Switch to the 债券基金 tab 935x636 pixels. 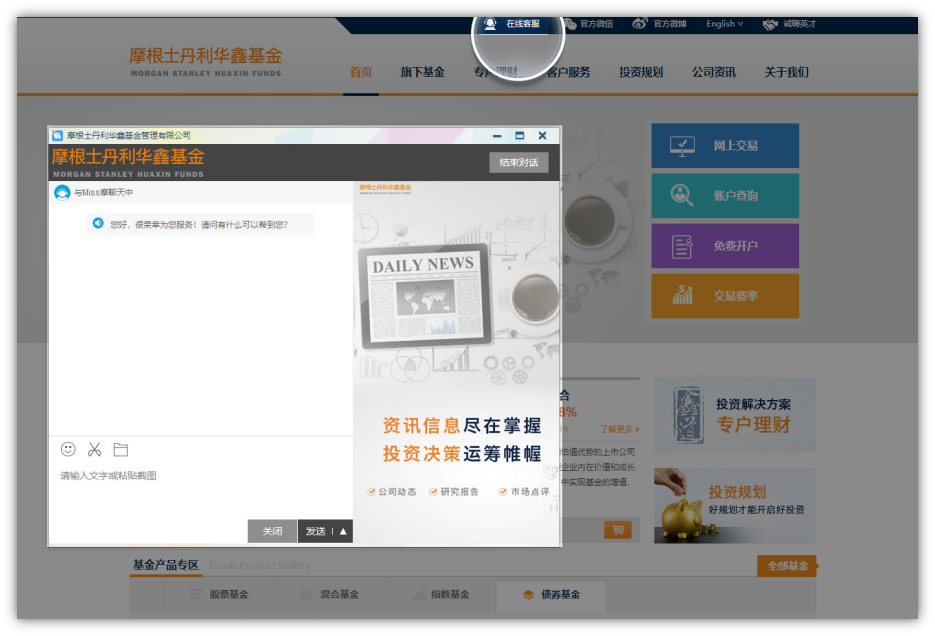click(x=552, y=594)
